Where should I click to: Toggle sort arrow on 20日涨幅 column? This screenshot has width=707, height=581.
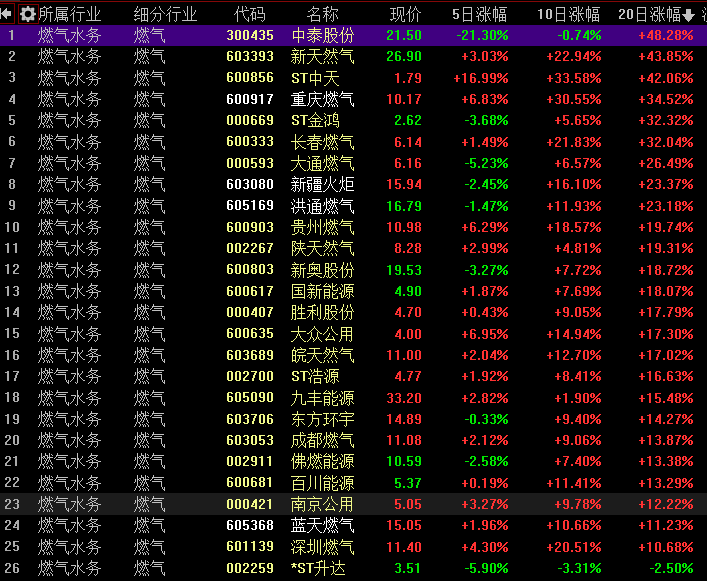click(688, 16)
